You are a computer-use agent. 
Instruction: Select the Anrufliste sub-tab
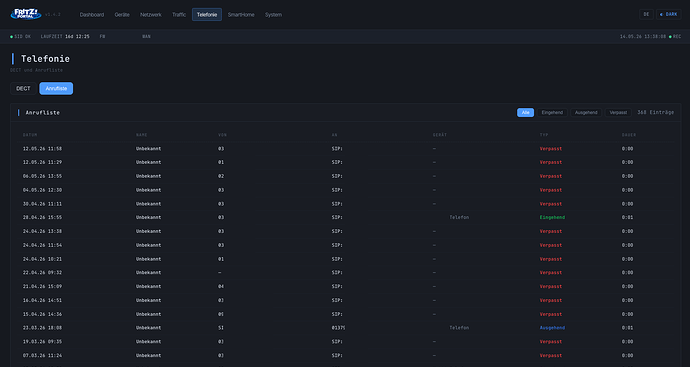[x=56, y=88]
